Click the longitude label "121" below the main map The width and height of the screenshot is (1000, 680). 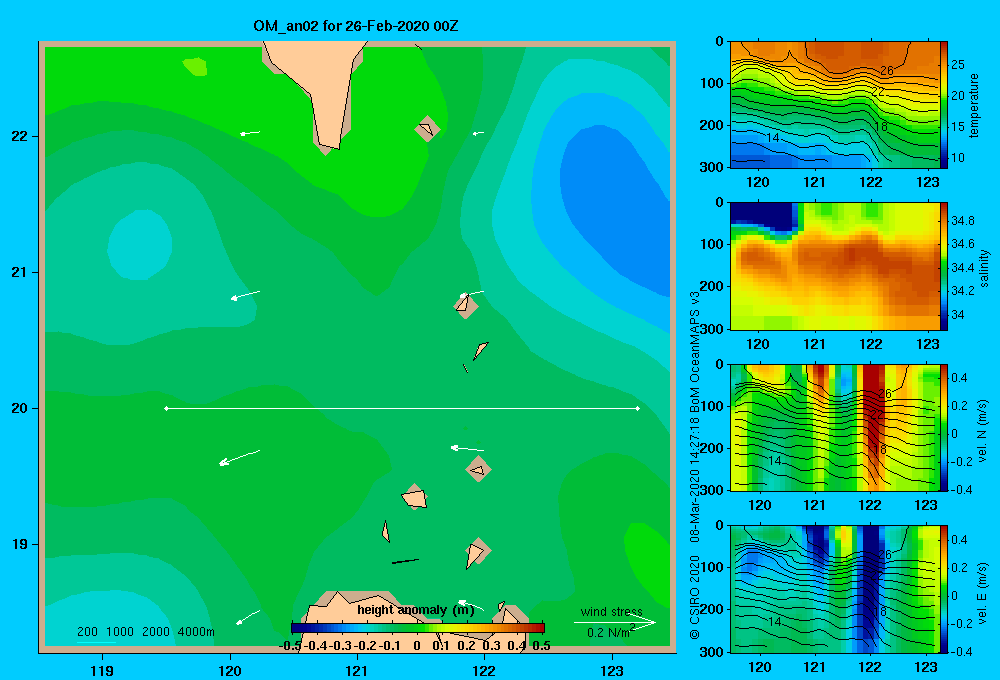point(357,670)
